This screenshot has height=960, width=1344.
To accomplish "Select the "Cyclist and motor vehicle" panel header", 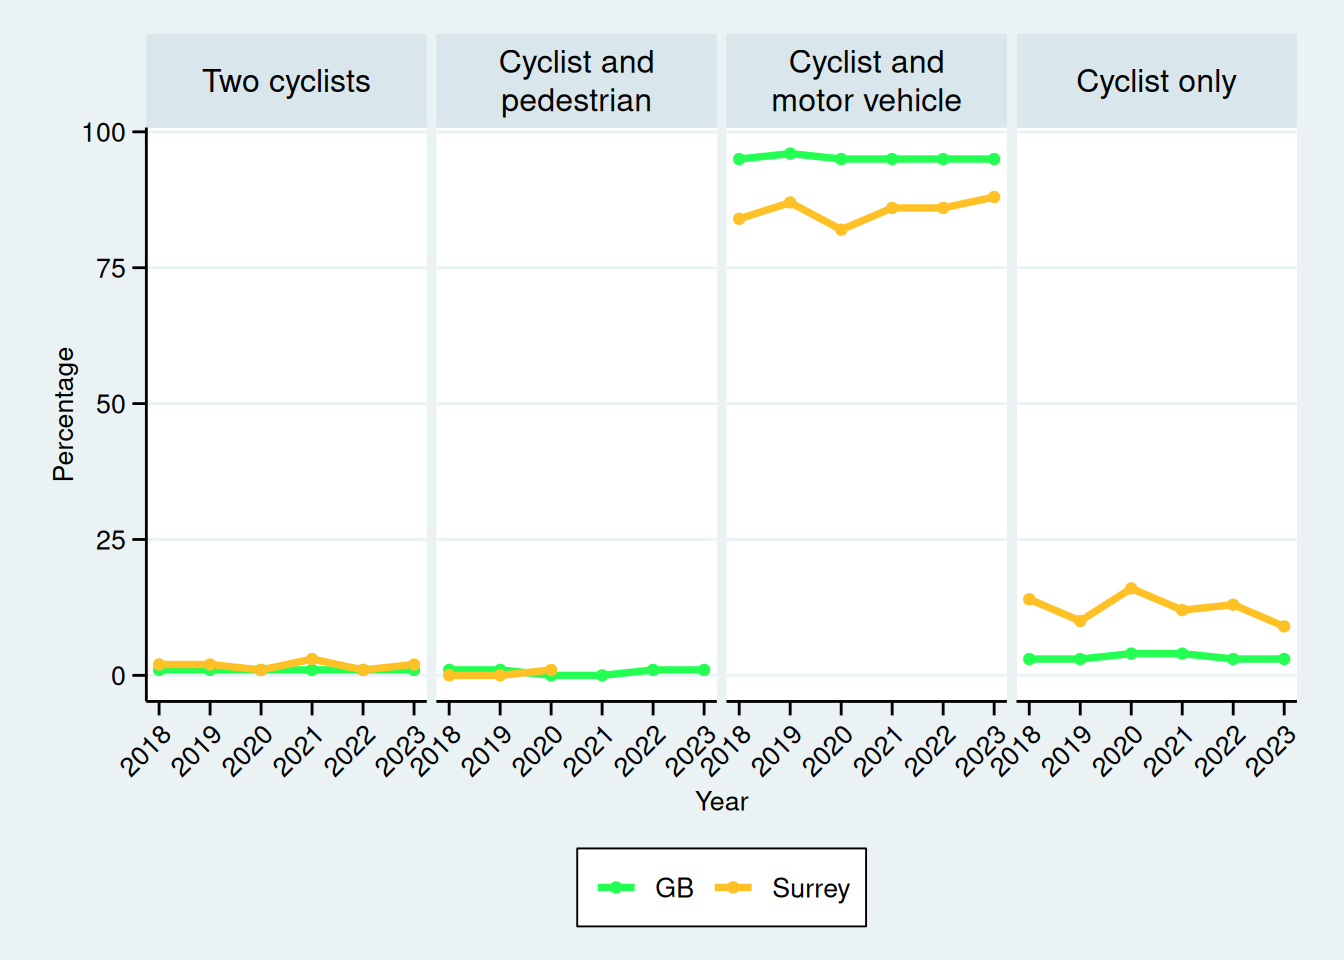I will point(866,81).
